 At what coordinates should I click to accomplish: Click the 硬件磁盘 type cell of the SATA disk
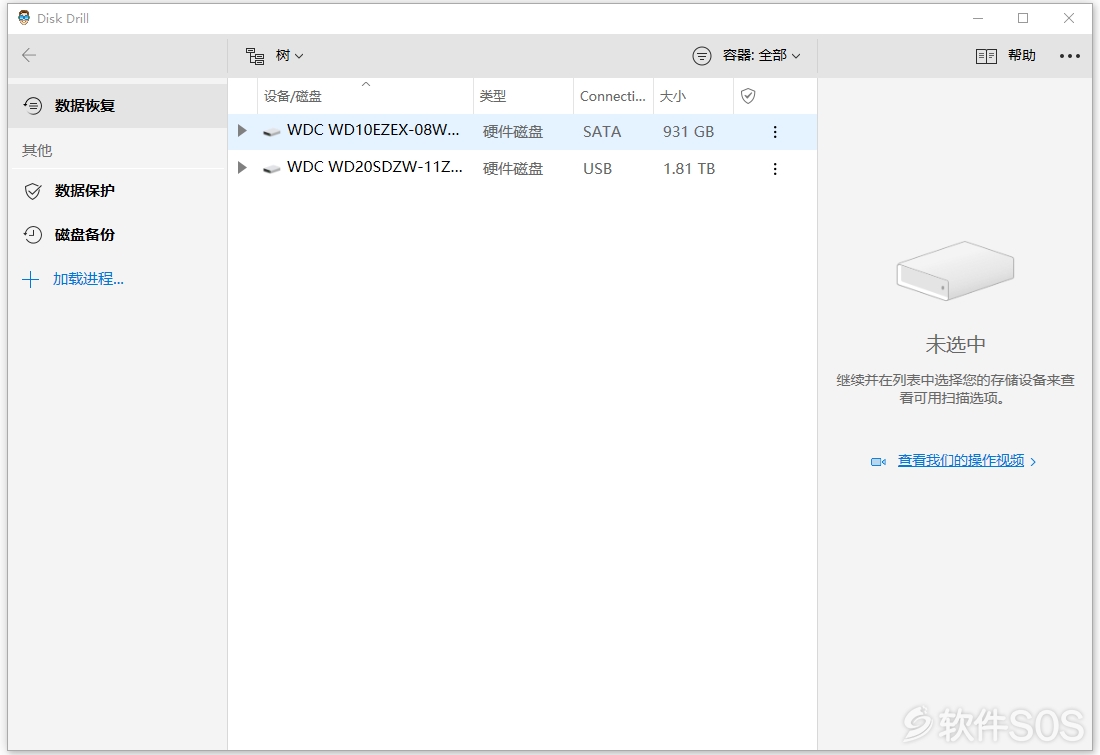(513, 132)
